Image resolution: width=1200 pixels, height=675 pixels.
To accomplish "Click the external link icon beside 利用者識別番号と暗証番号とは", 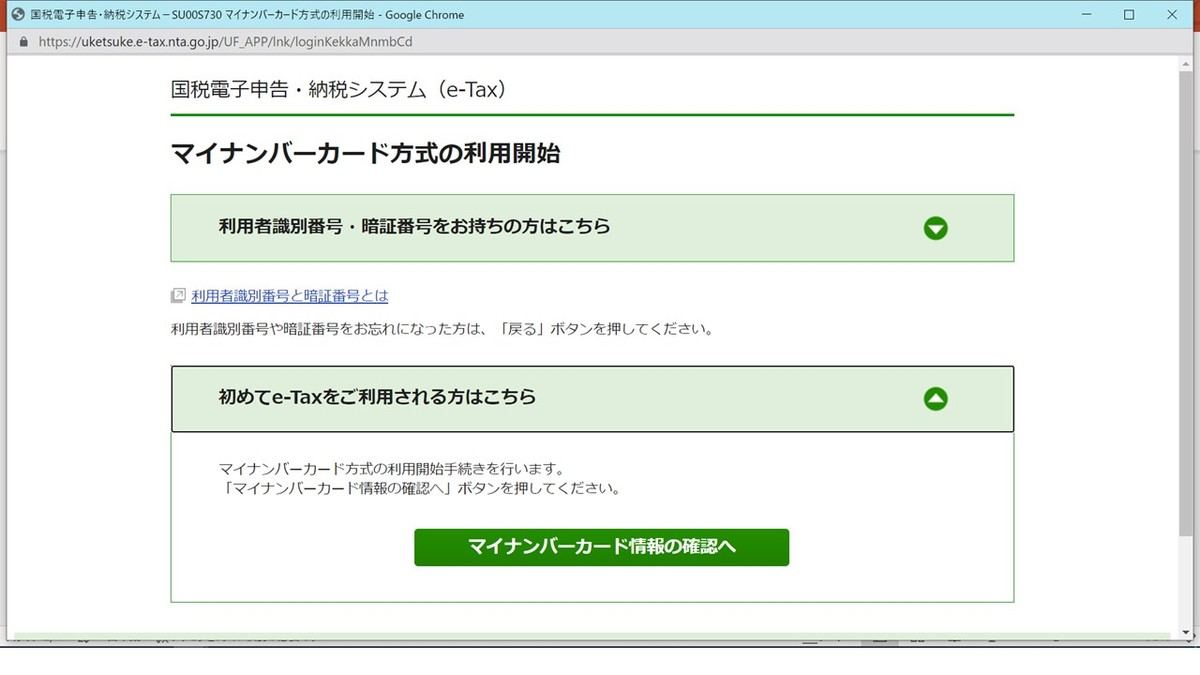I will click(178, 296).
